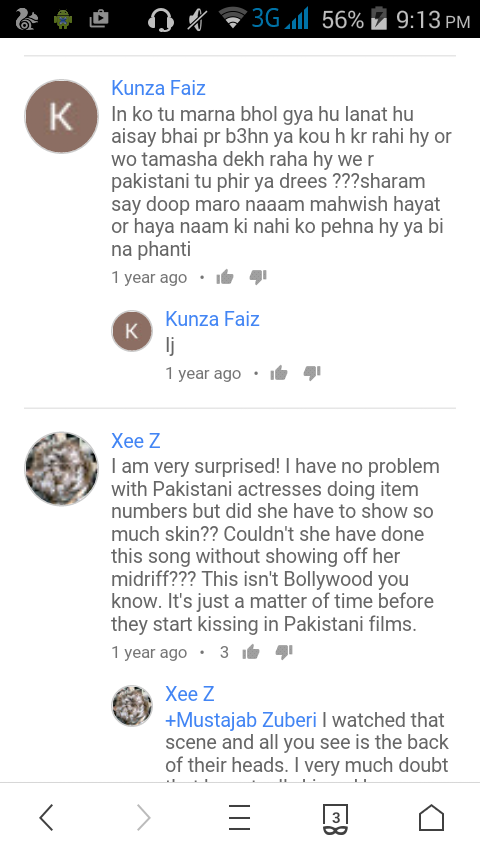Tap the +Mustajab Zuberi mention link
This screenshot has height=854, width=480.
click(x=241, y=720)
